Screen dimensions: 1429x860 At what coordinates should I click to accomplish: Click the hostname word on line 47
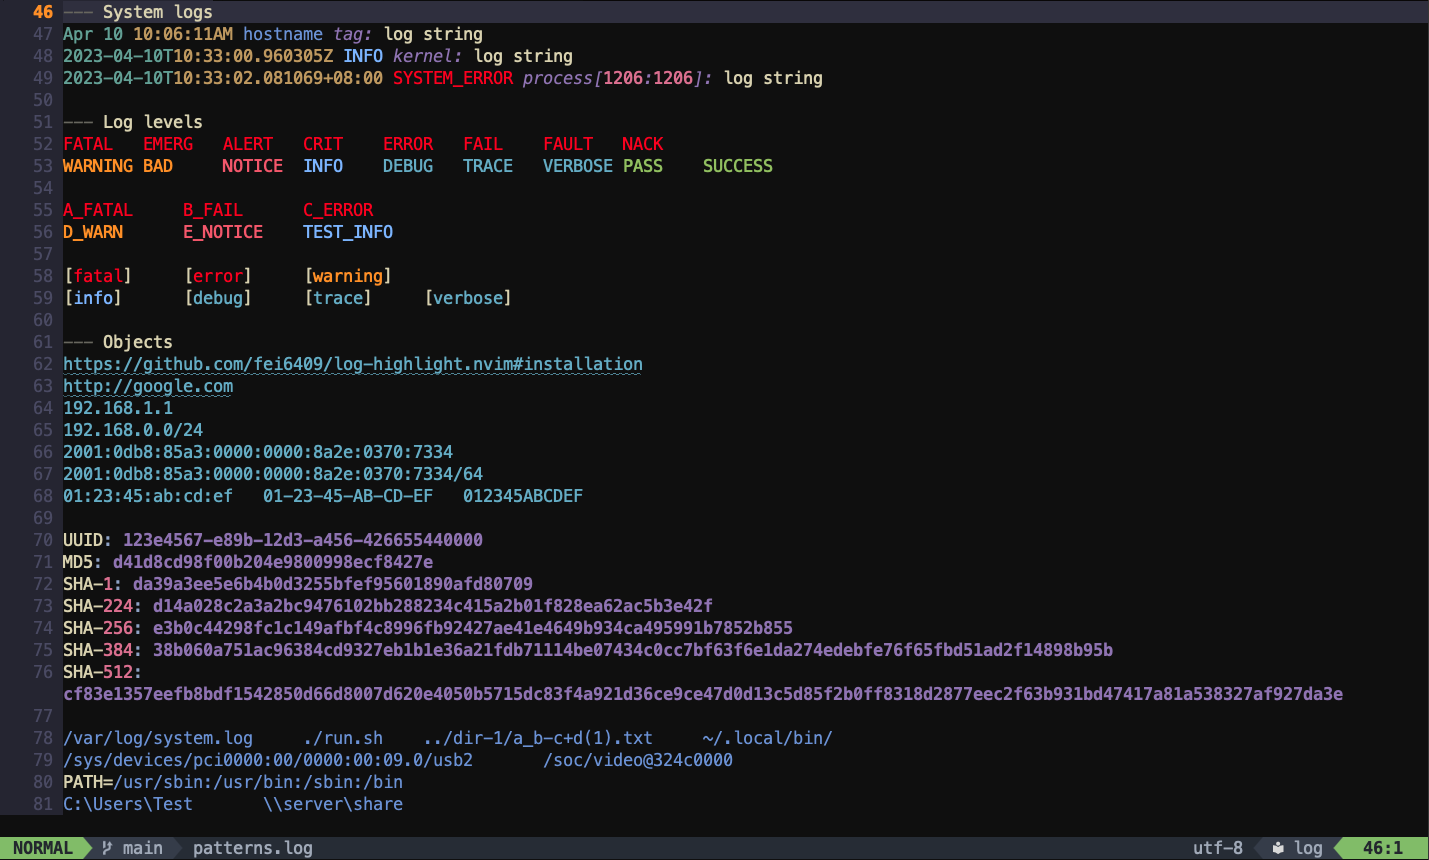click(283, 34)
